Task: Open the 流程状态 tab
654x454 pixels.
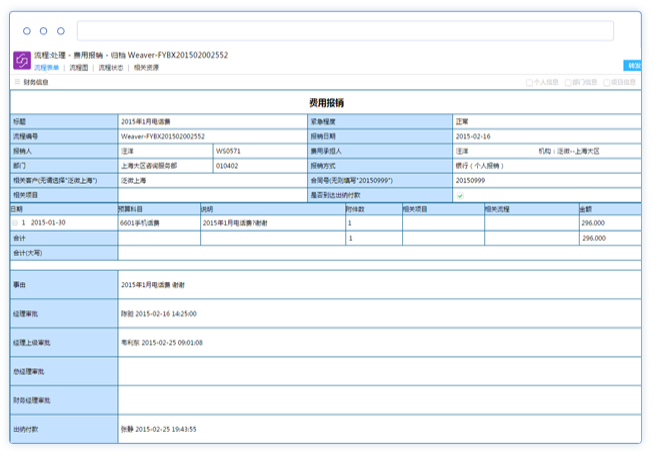Action: 111,68
